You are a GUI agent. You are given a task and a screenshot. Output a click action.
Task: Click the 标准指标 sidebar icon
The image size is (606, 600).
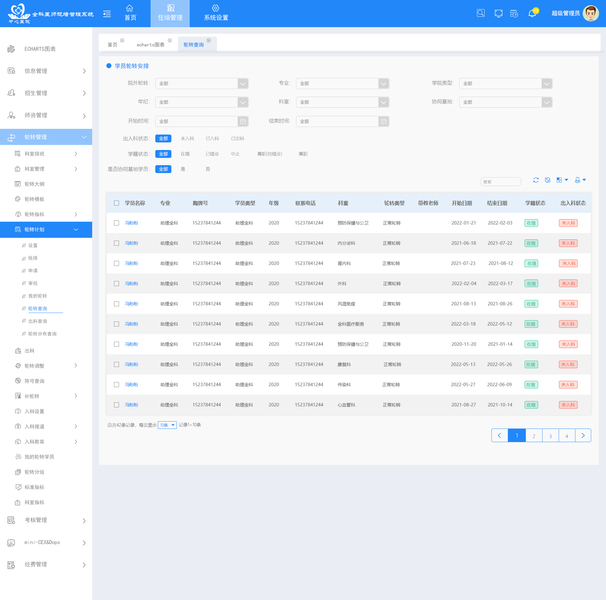[18, 487]
